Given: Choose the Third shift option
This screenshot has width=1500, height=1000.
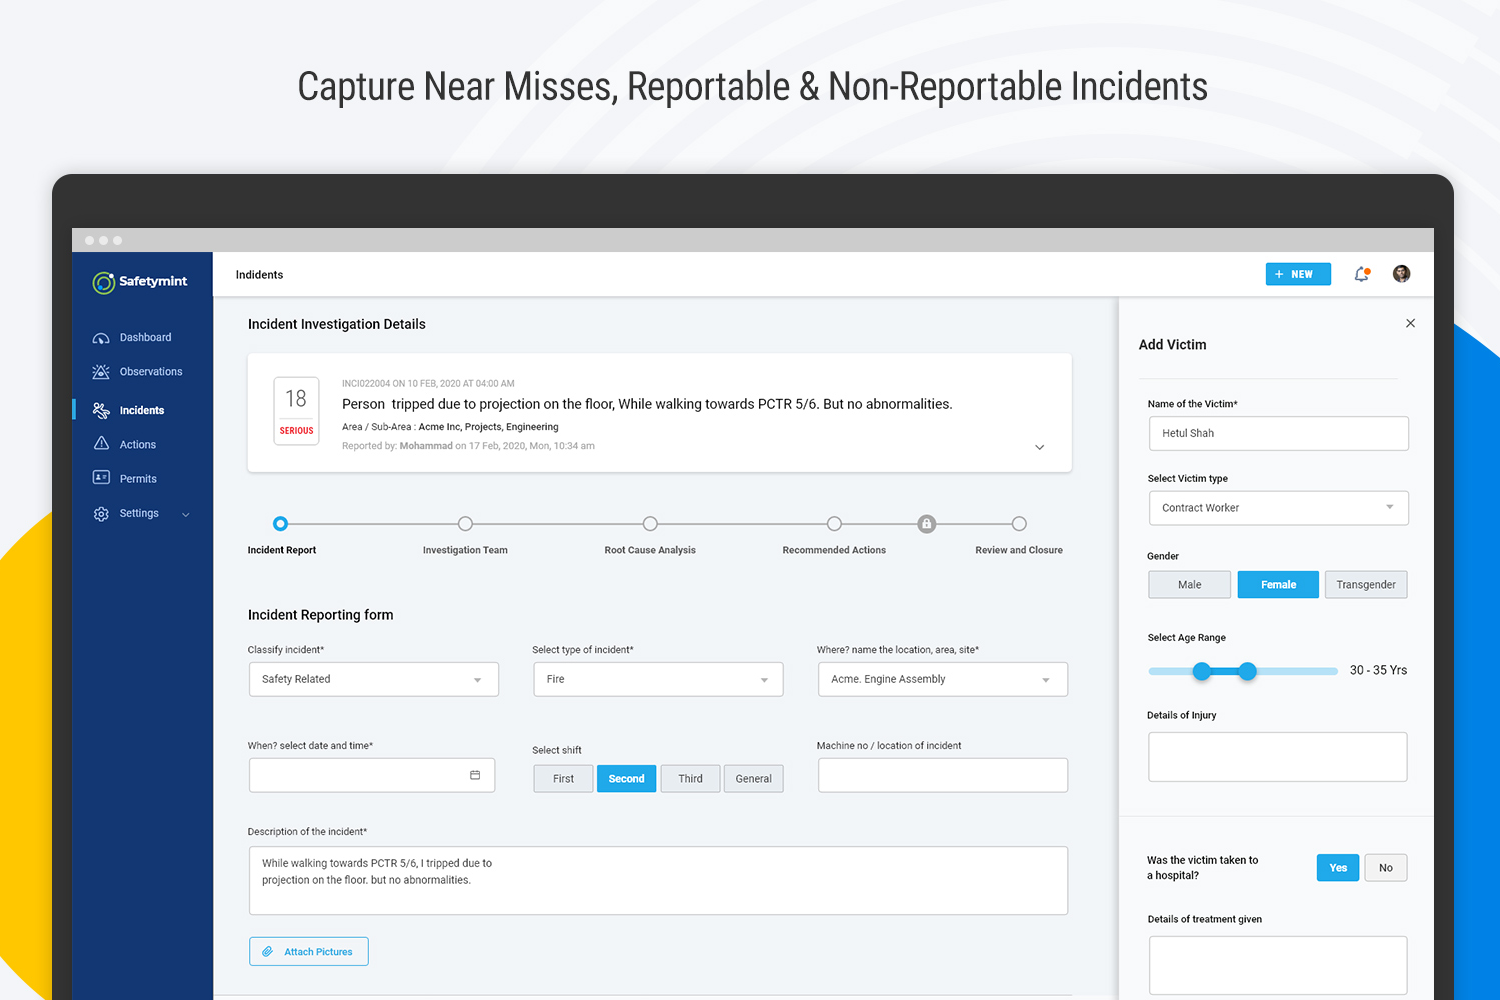Looking at the screenshot, I should point(690,779).
